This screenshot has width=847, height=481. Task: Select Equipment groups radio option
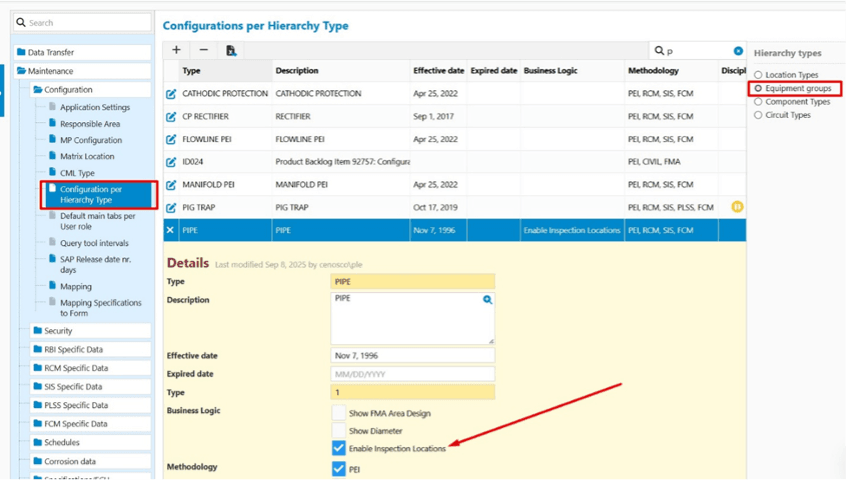[x=758, y=88]
